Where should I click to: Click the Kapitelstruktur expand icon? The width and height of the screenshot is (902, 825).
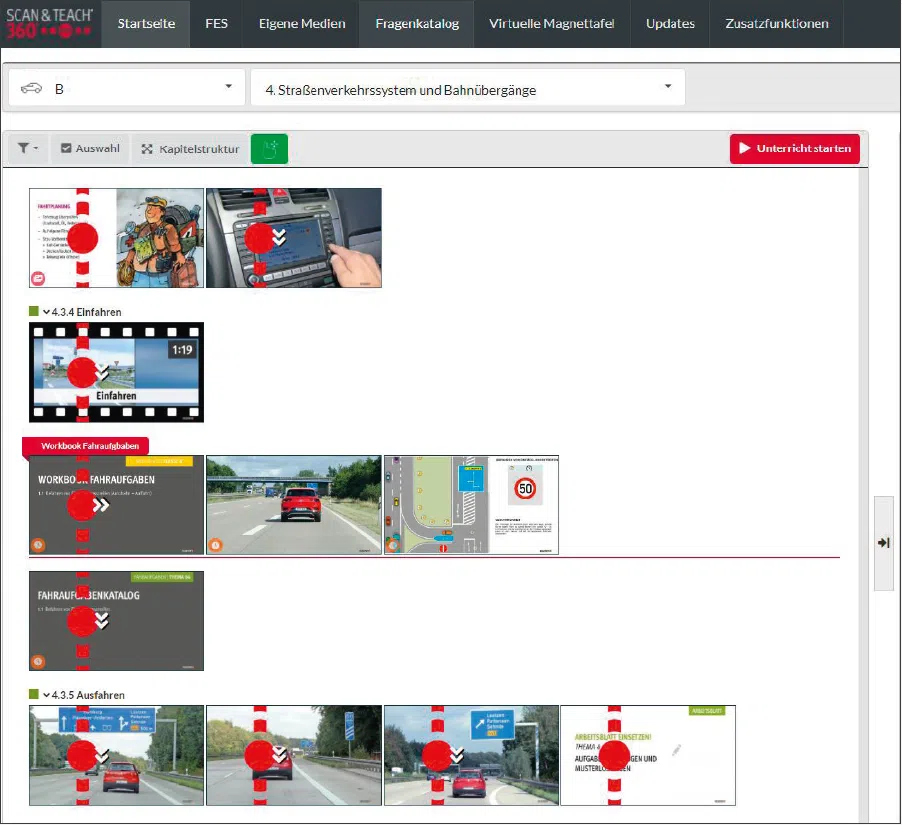click(x=147, y=149)
